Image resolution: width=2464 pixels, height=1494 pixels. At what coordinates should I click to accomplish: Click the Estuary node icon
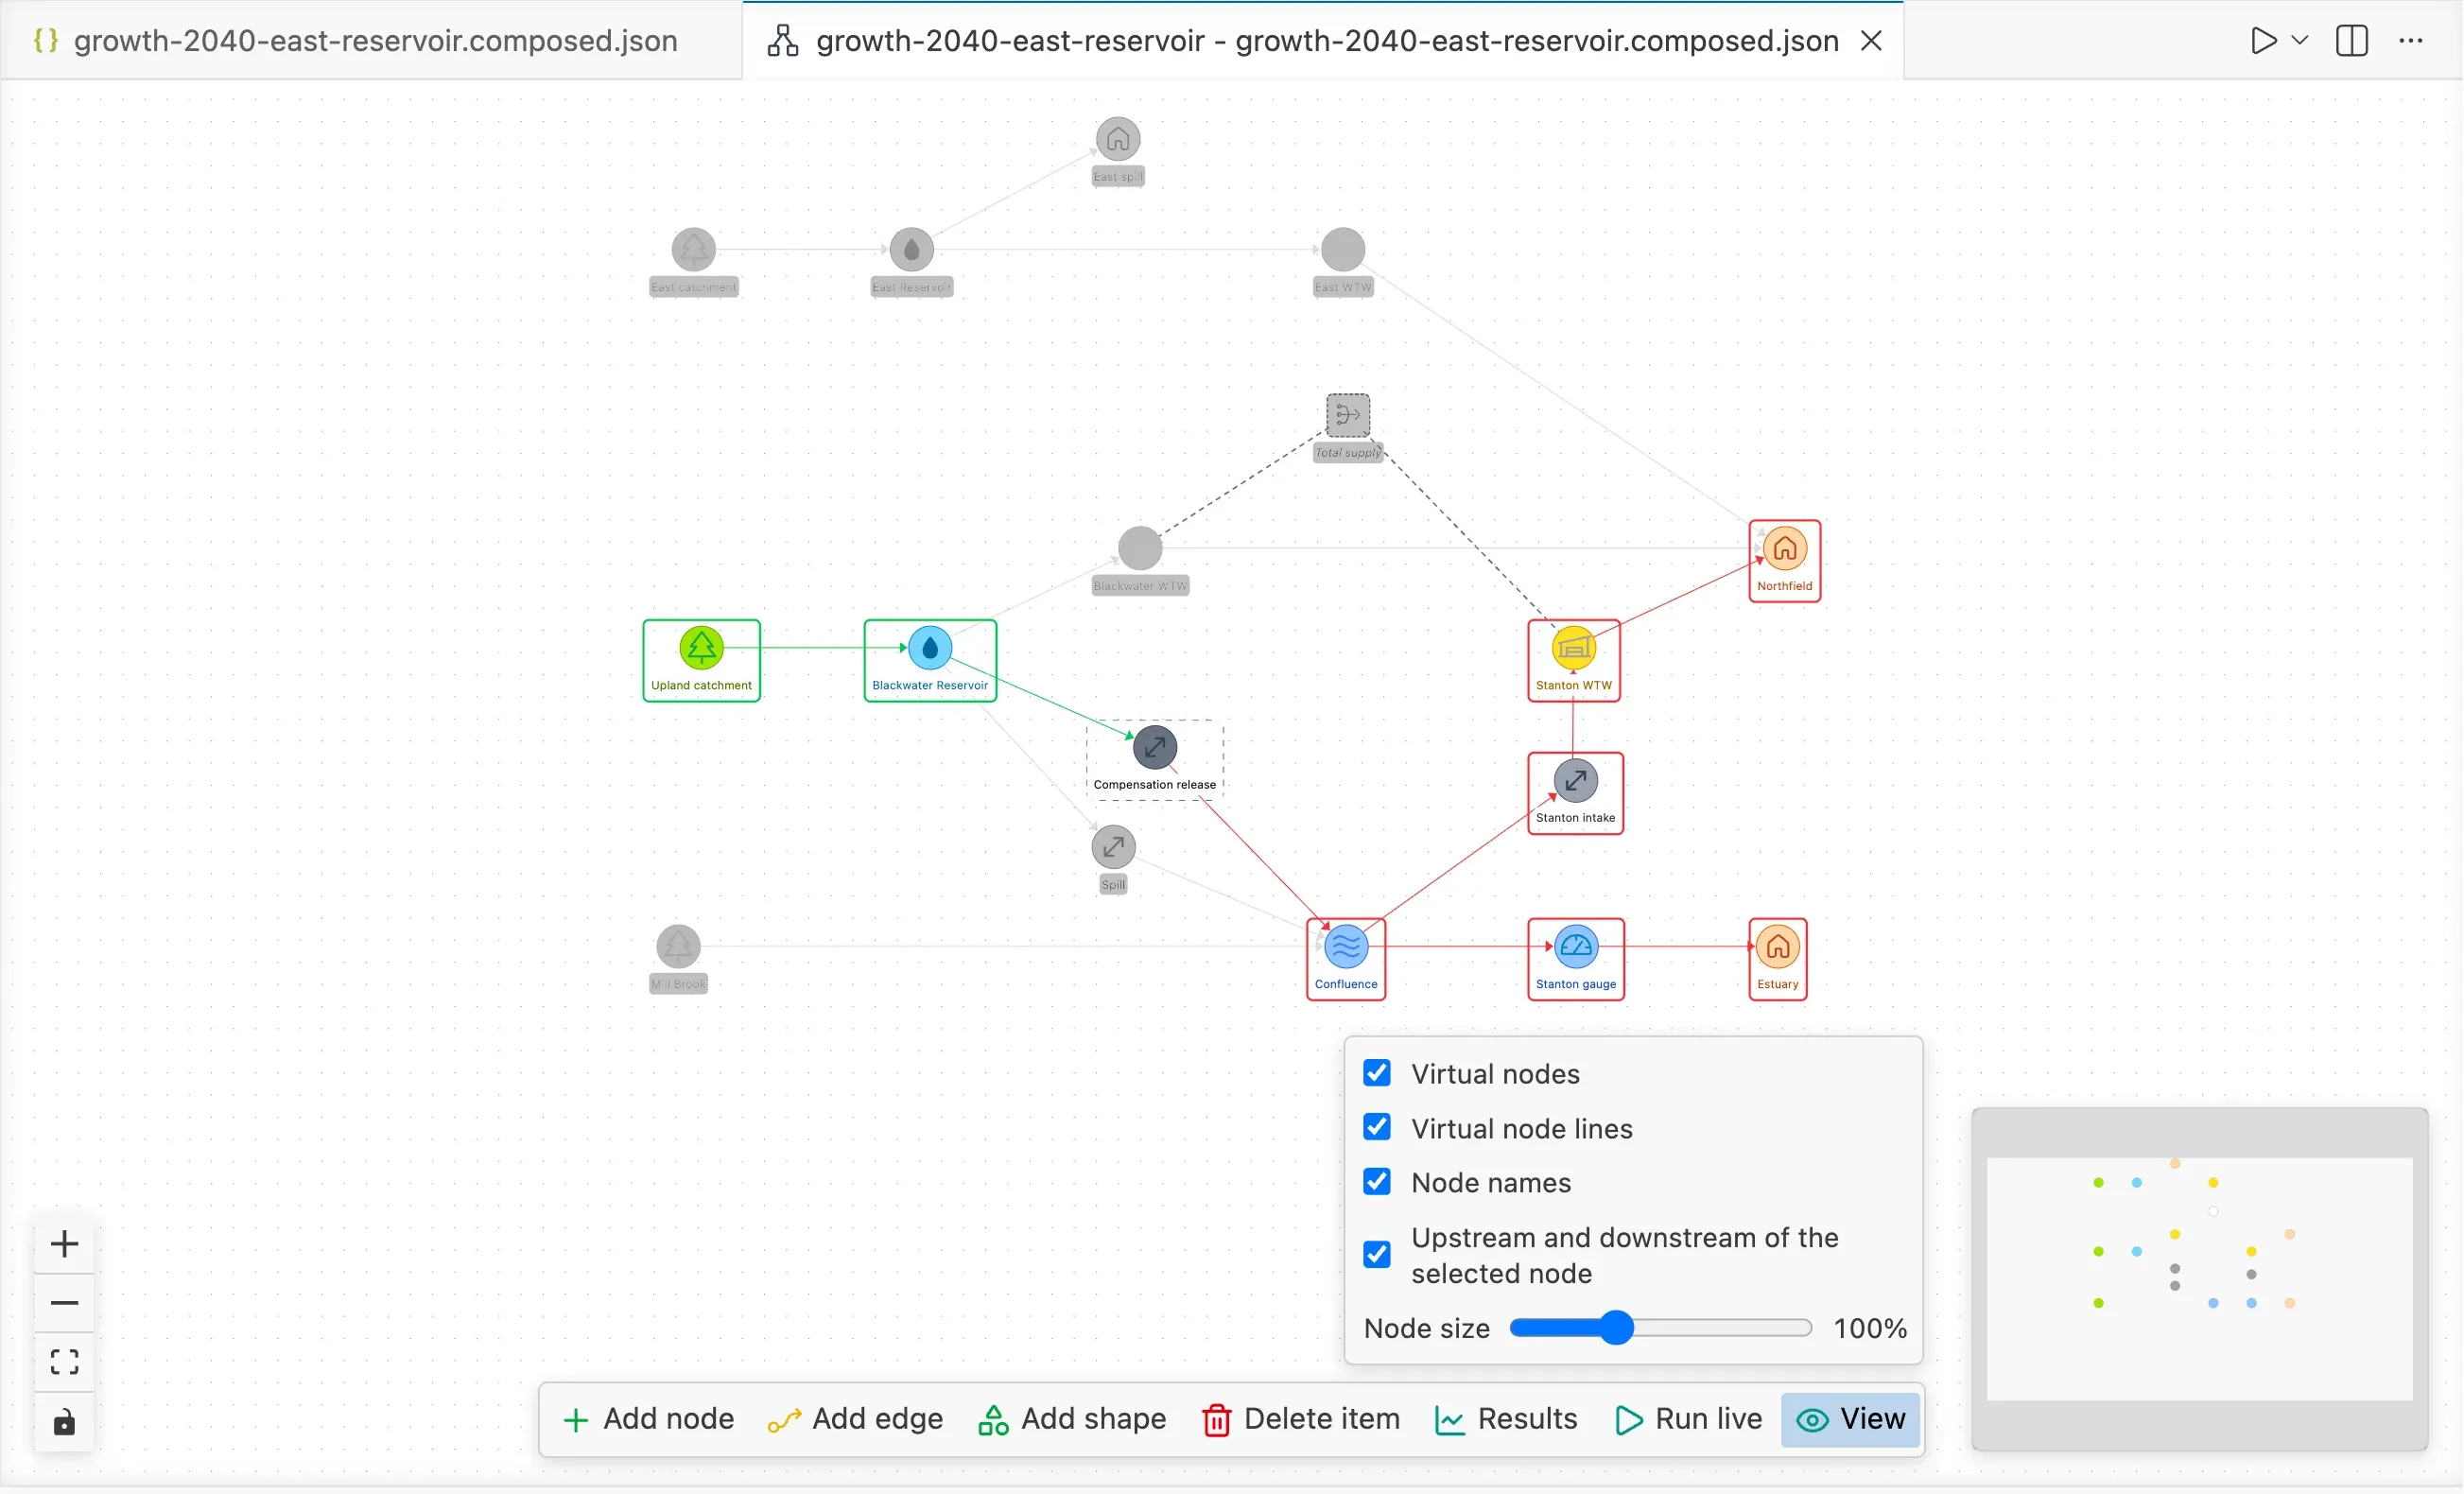(x=1777, y=946)
